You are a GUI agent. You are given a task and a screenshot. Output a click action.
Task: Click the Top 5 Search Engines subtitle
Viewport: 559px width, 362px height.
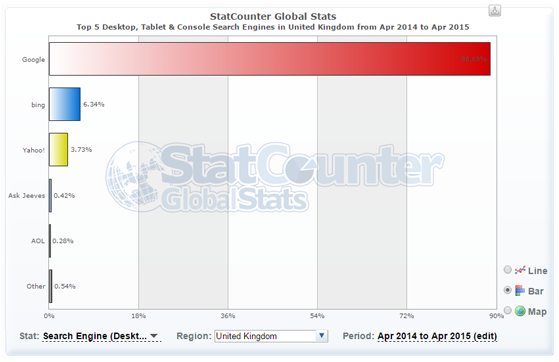click(273, 27)
